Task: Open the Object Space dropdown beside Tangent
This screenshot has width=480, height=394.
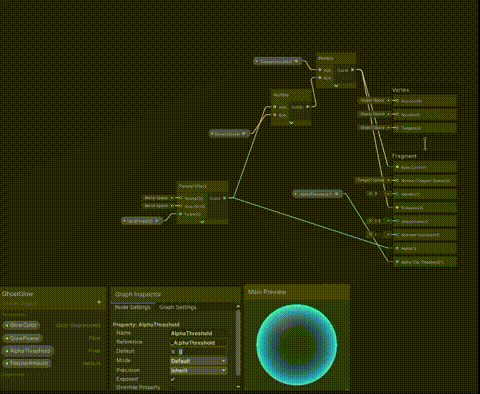Action: (373, 128)
